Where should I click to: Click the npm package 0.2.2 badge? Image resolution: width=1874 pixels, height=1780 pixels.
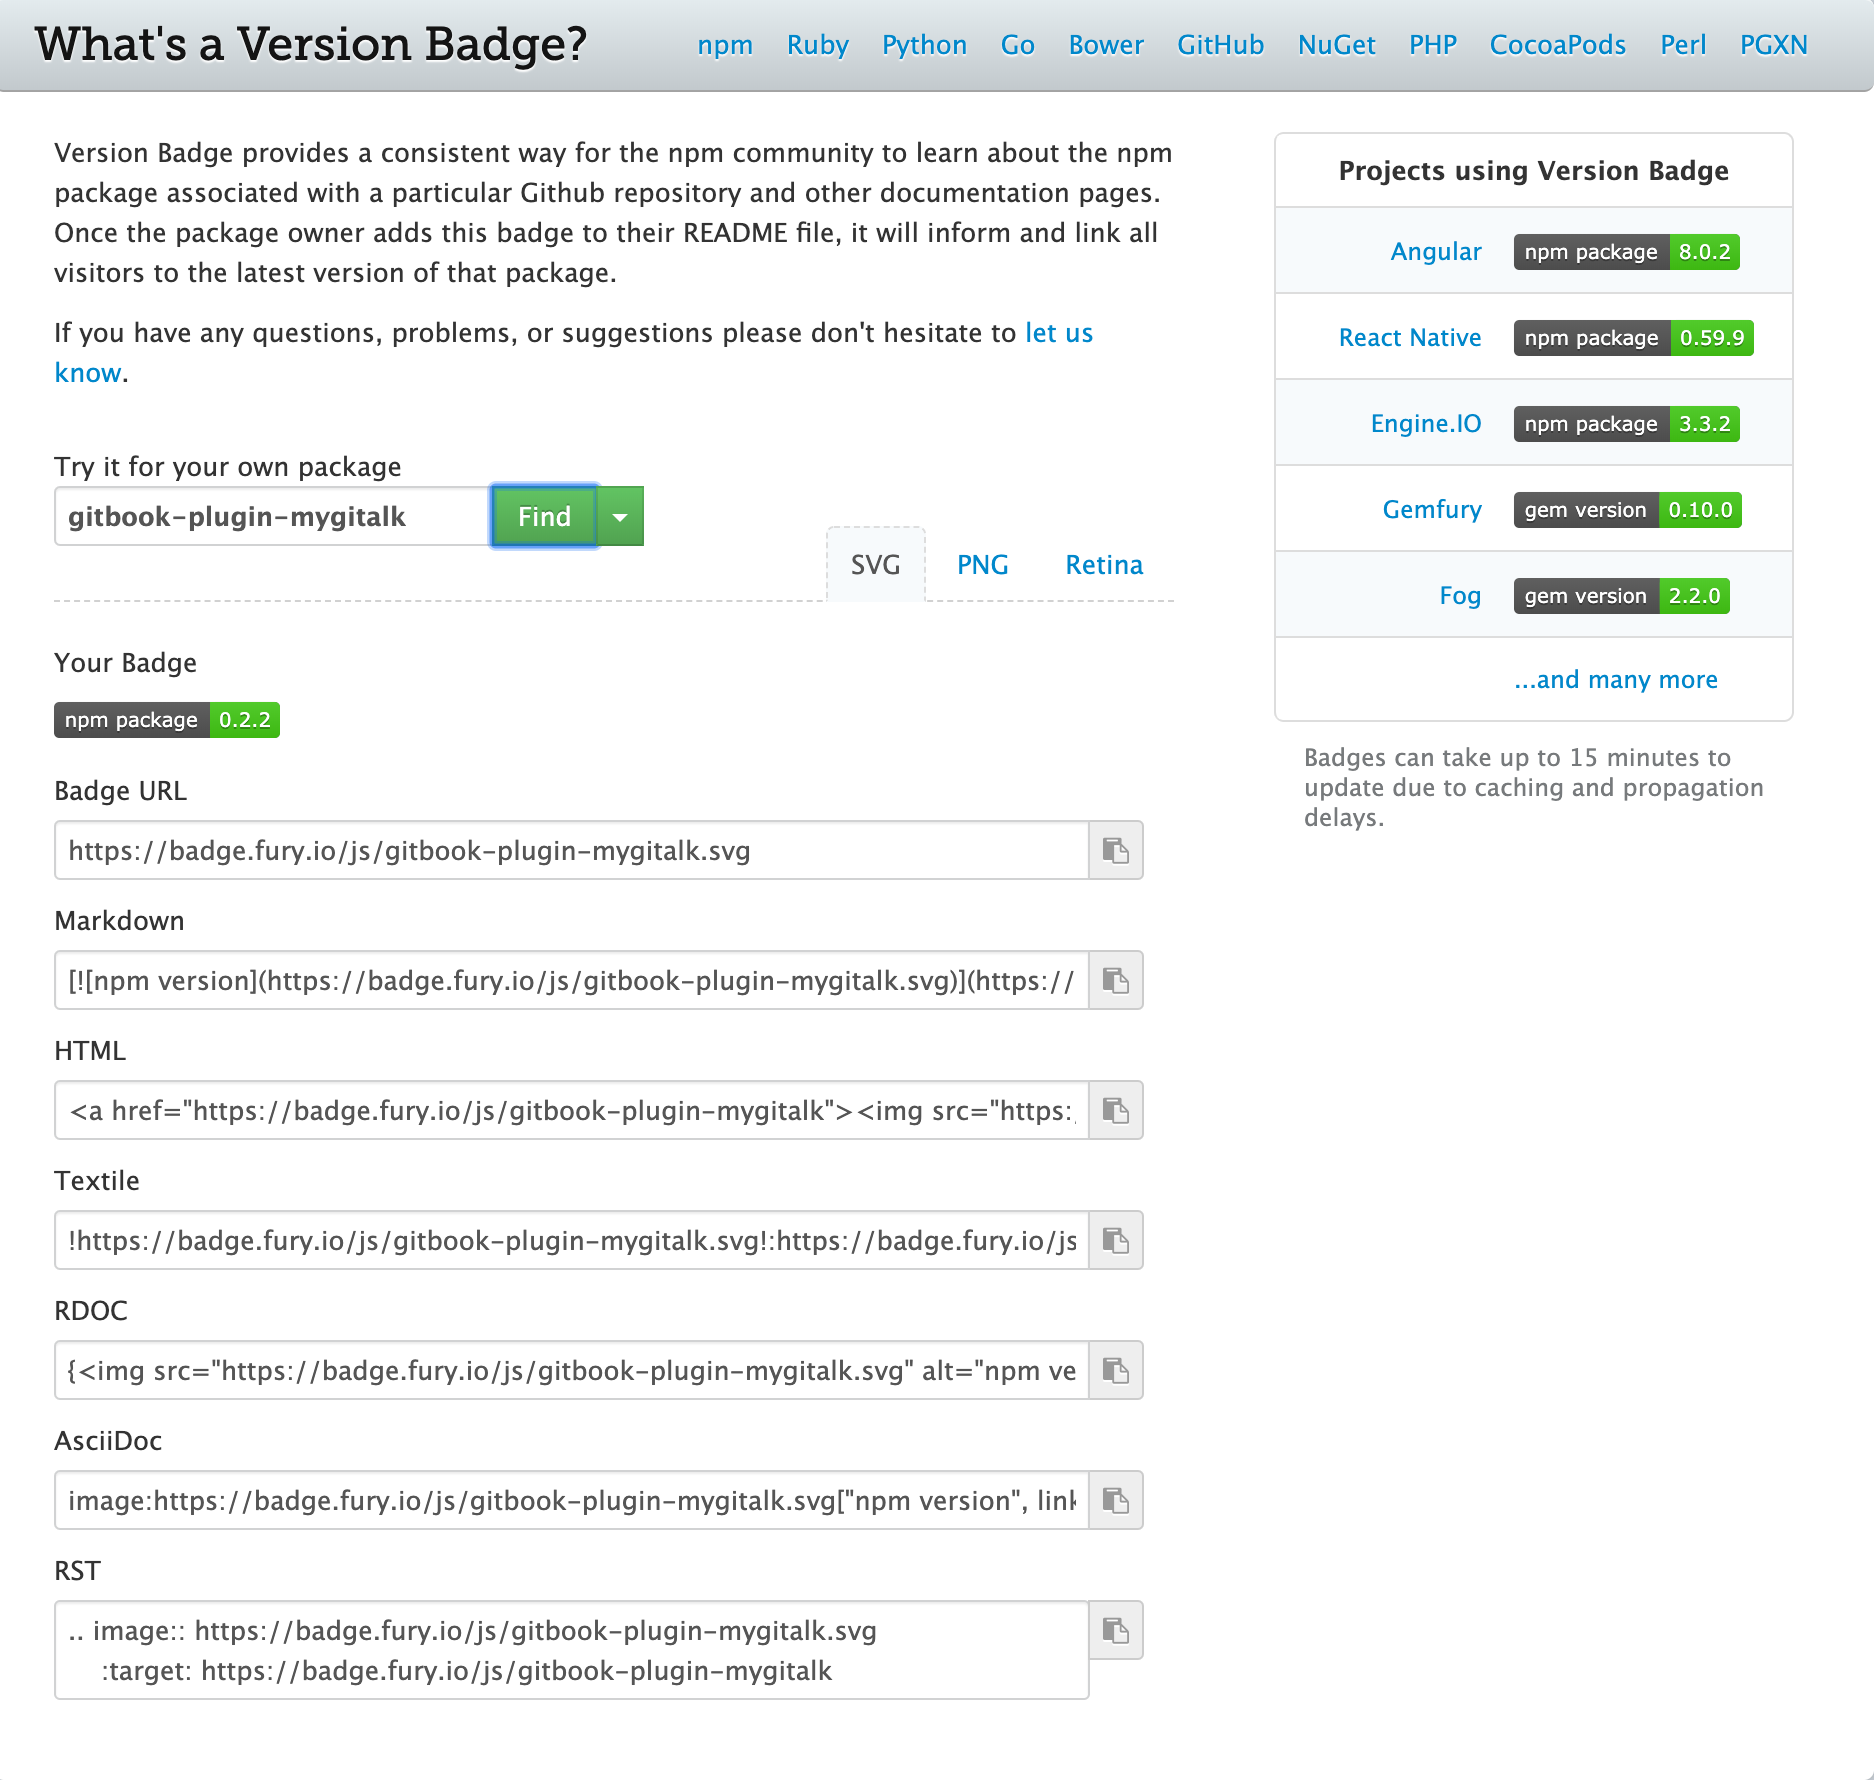coord(166,719)
